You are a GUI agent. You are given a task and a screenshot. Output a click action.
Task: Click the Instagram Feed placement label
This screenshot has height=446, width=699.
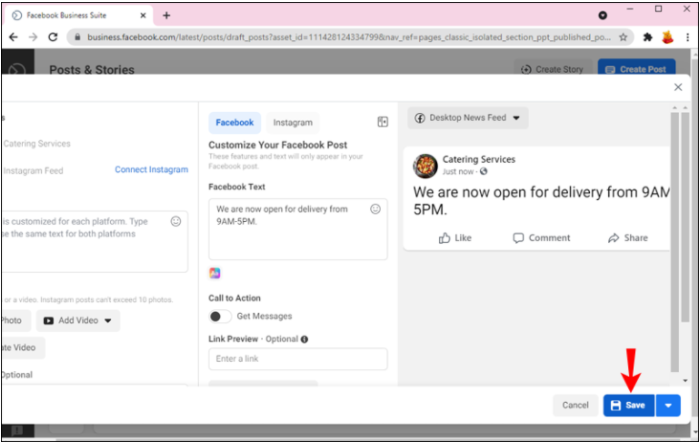pos(33,171)
